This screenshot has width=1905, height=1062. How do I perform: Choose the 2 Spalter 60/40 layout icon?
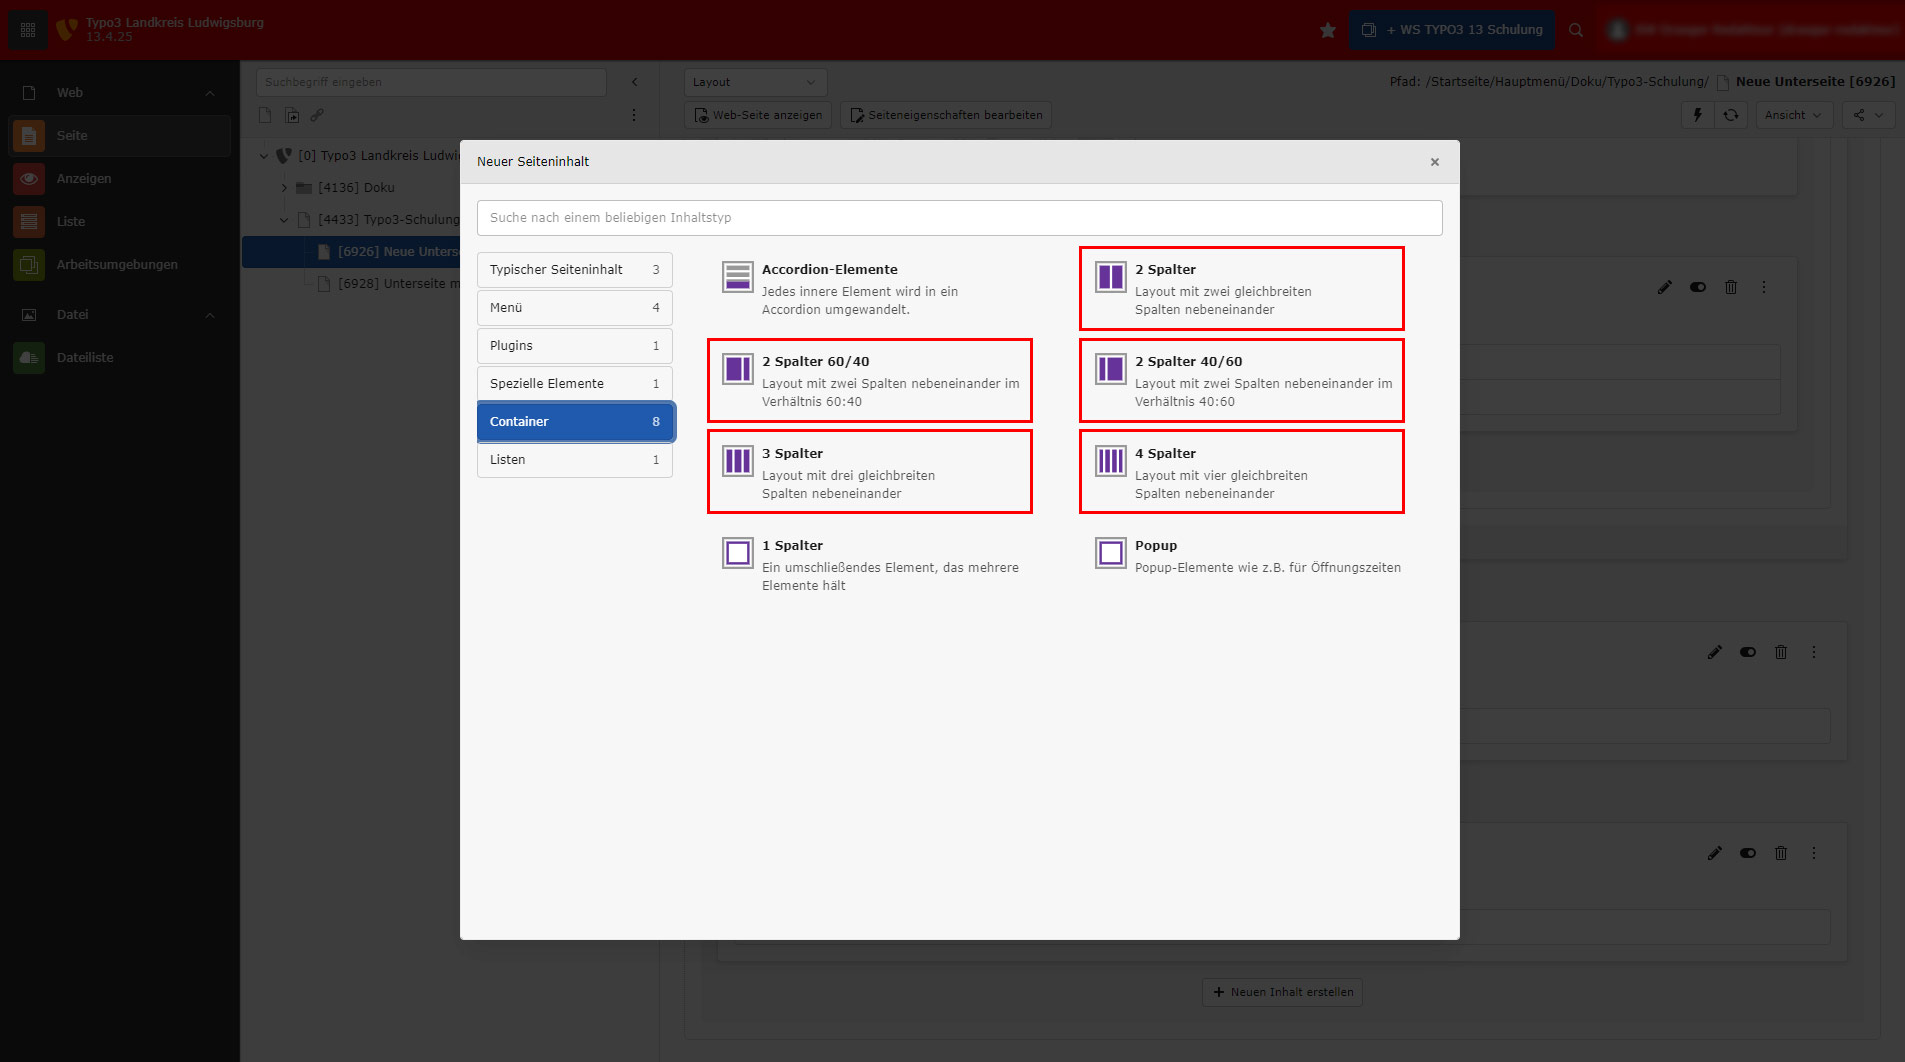[738, 369]
